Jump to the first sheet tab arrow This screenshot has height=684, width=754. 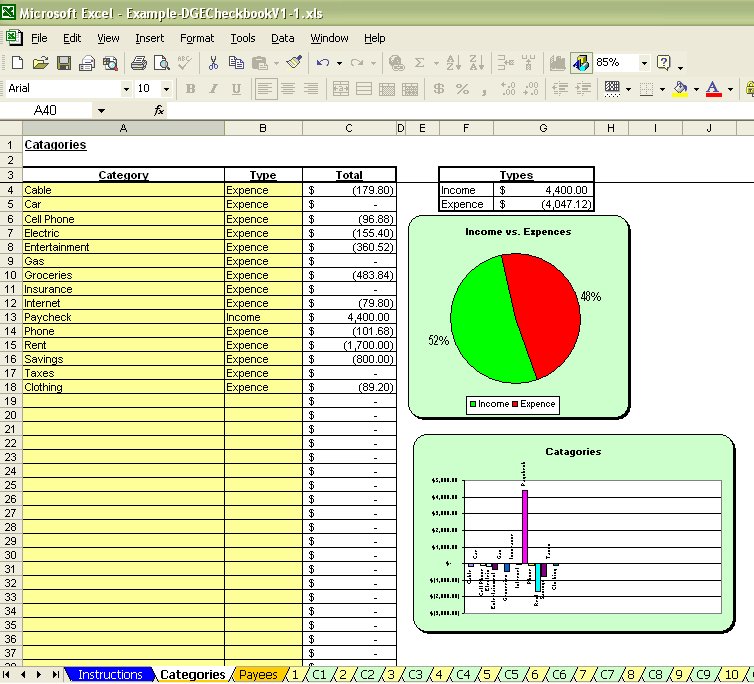[7, 675]
